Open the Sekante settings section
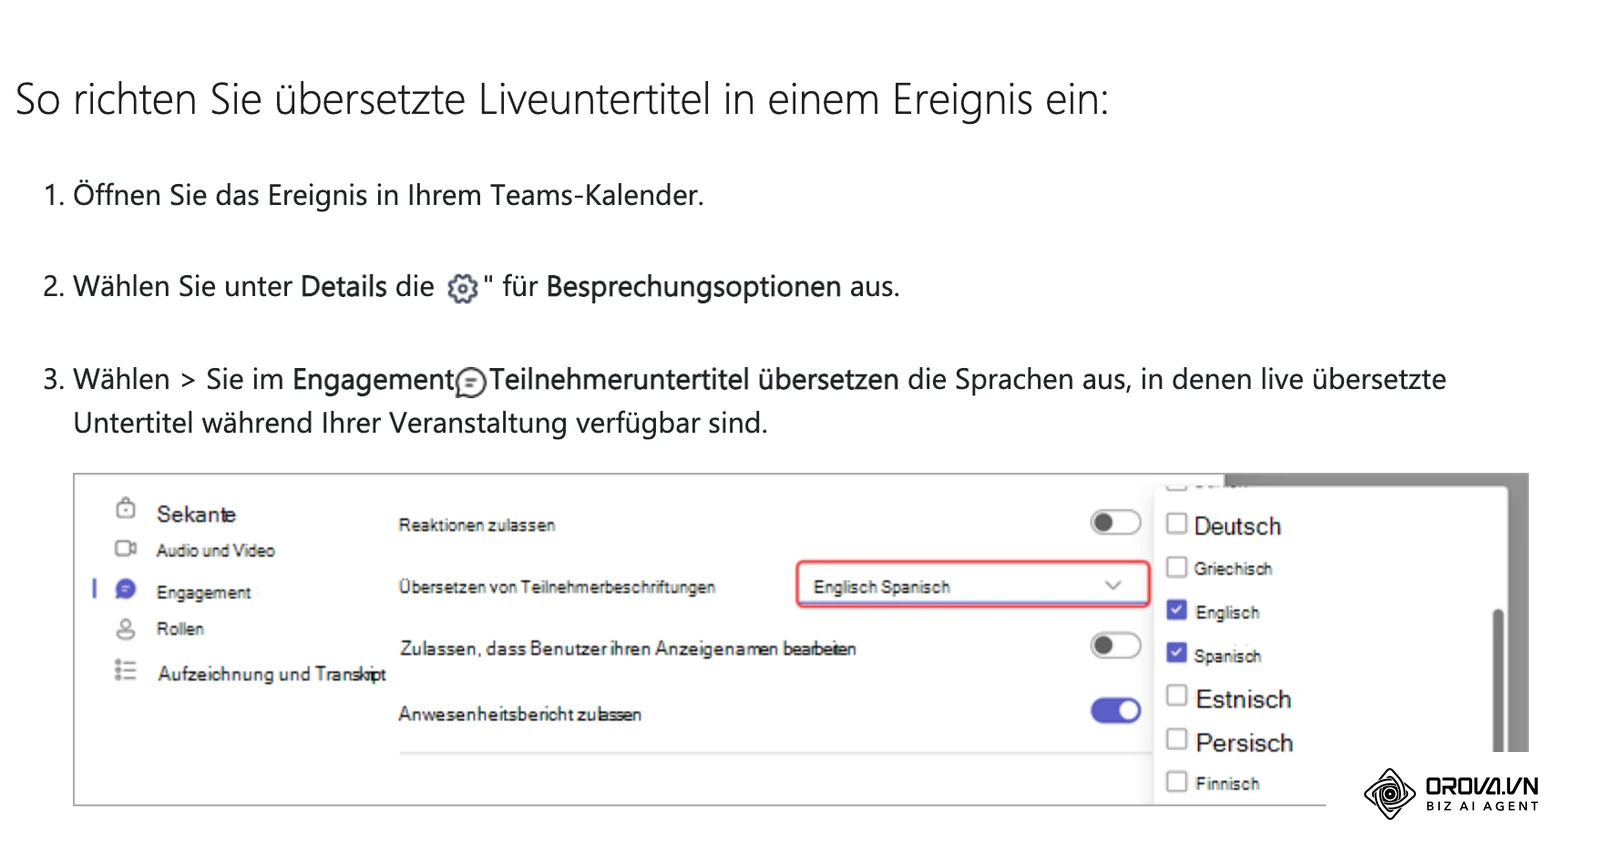1600x860 pixels. [x=196, y=514]
